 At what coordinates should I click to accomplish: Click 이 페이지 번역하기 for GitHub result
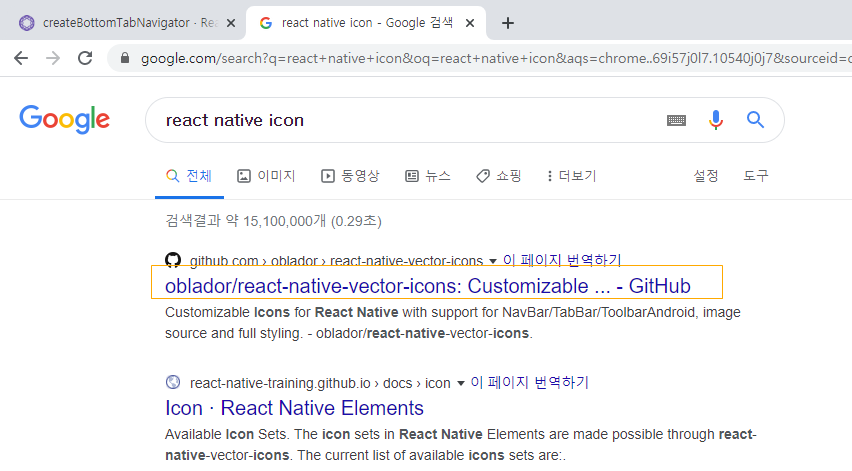[x=562, y=260]
